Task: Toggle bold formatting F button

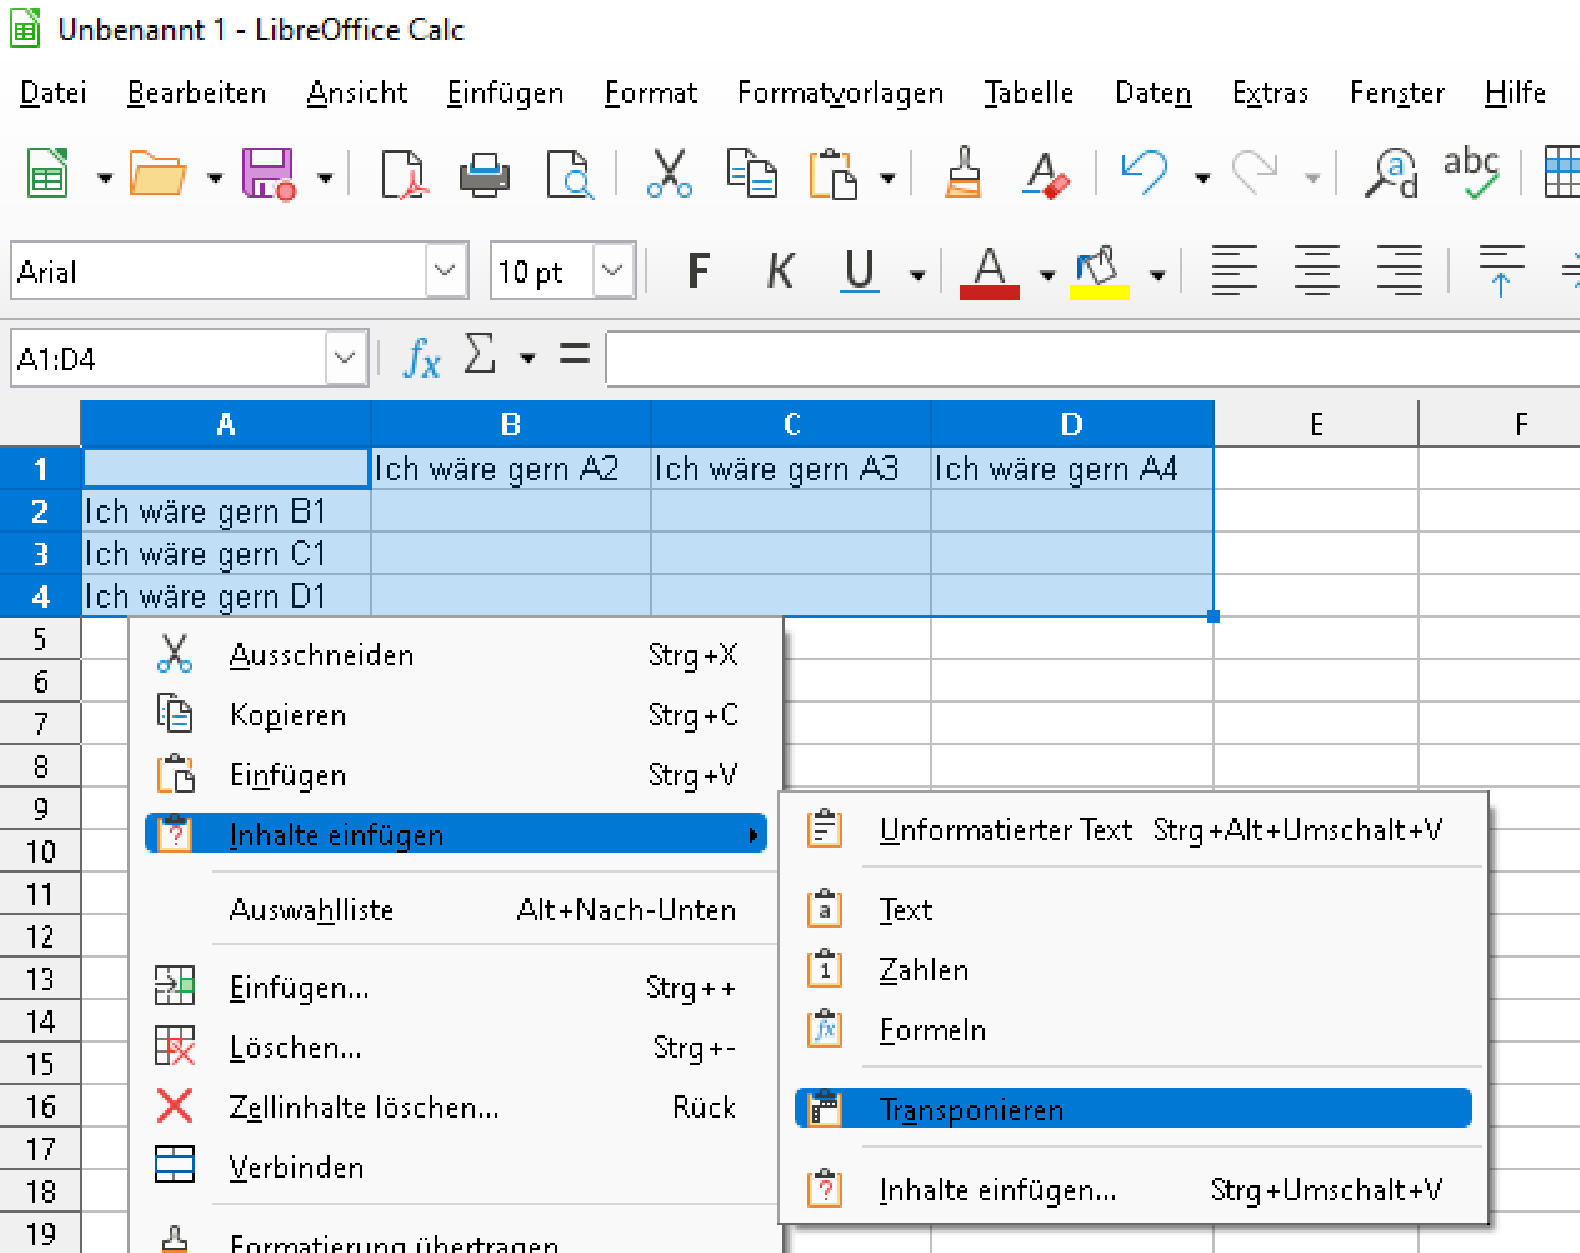Action: tap(699, 271)
